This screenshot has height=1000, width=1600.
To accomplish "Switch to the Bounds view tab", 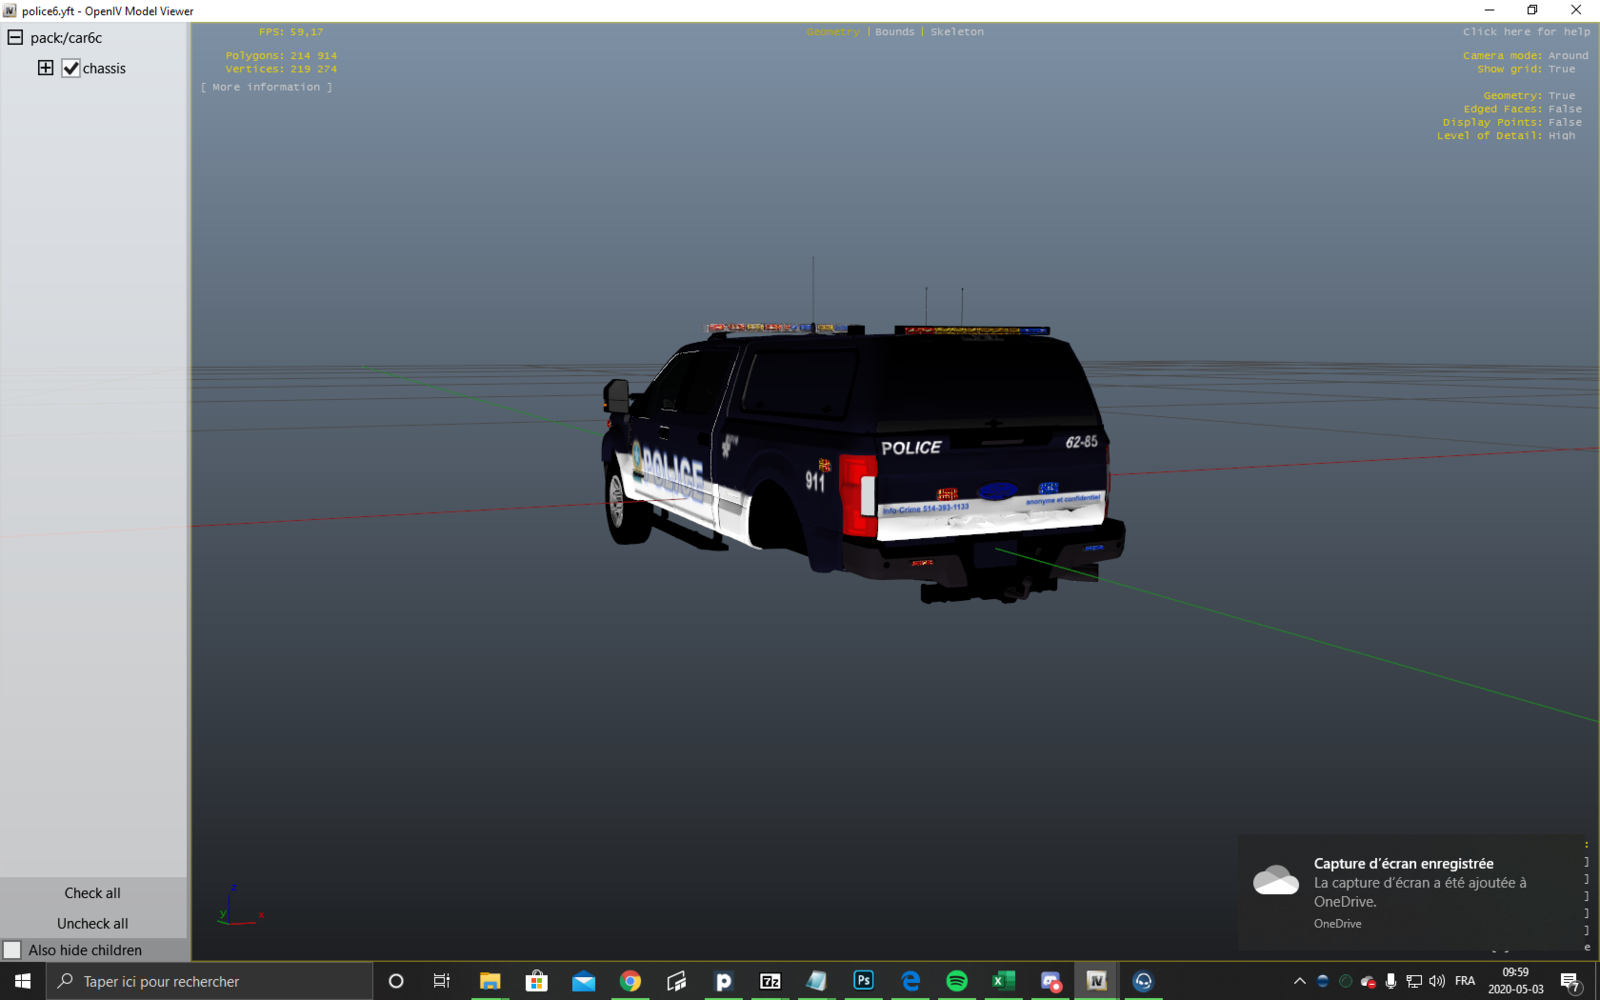I will [894, 32].
